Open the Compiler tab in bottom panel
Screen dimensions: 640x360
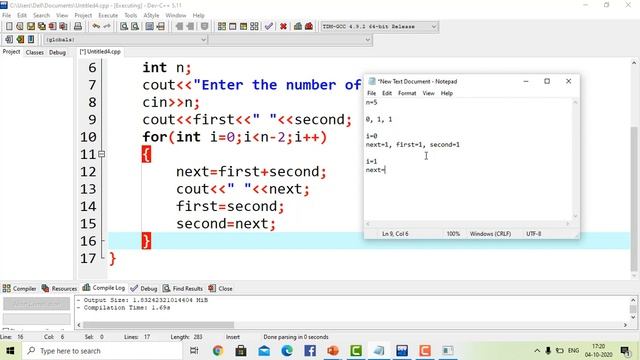20,288
